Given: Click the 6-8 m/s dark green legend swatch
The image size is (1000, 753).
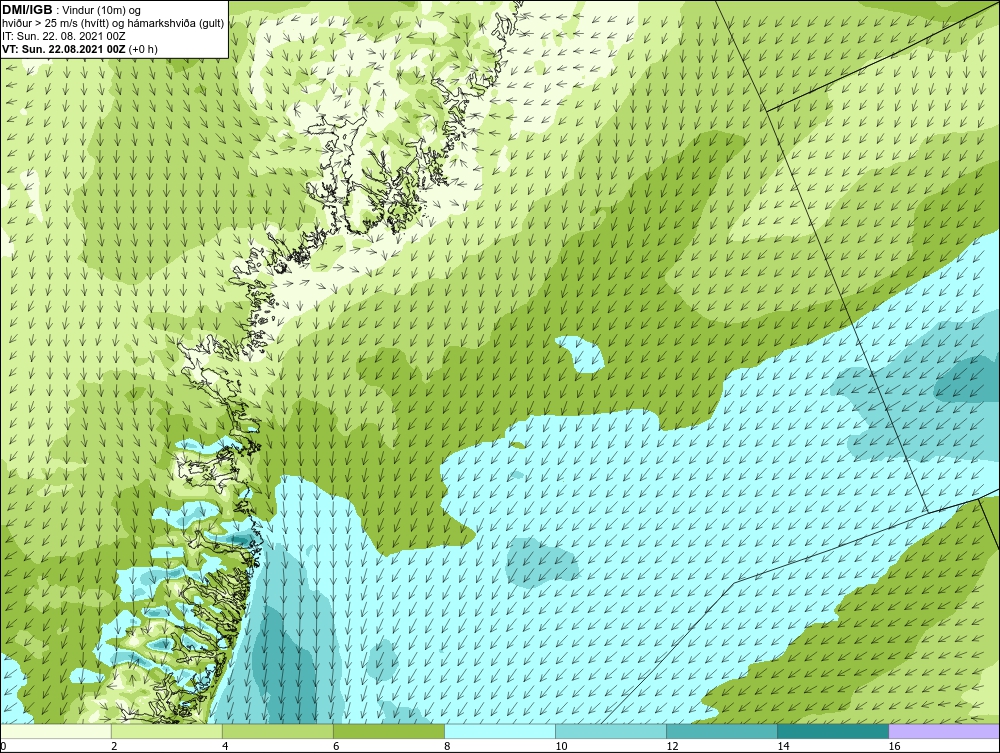Looking at the screenshot, I should click(x=389, y=731).
